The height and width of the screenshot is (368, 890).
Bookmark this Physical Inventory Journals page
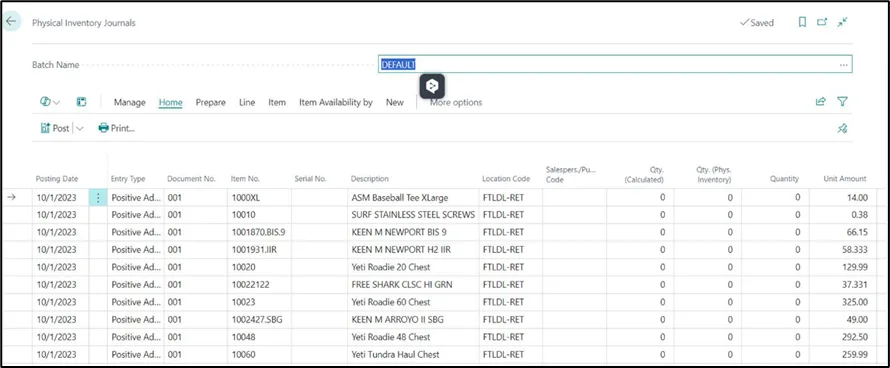802,22
